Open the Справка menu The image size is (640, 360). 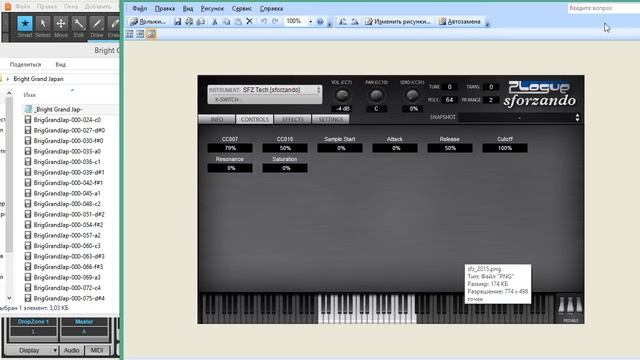point(271,9)
